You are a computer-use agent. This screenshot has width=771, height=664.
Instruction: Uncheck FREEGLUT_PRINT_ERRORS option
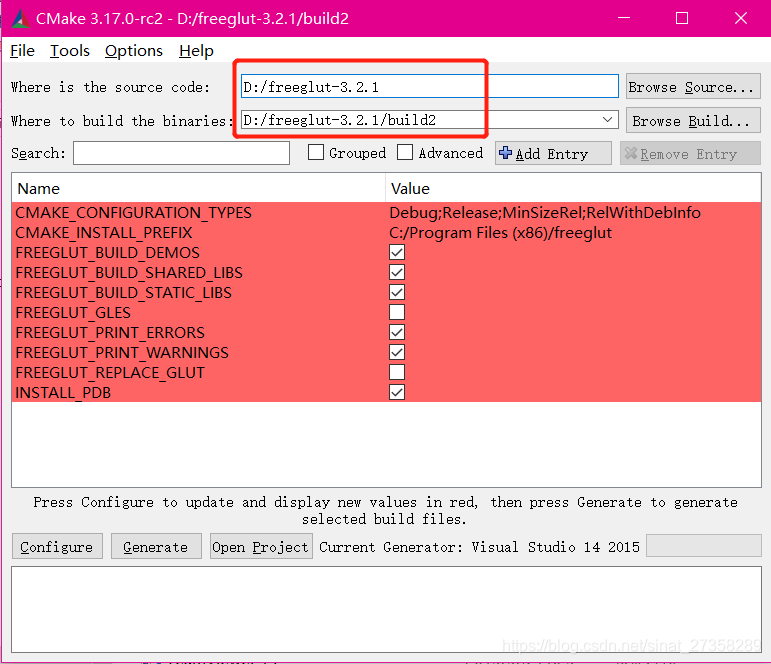(x=397, y=332)
